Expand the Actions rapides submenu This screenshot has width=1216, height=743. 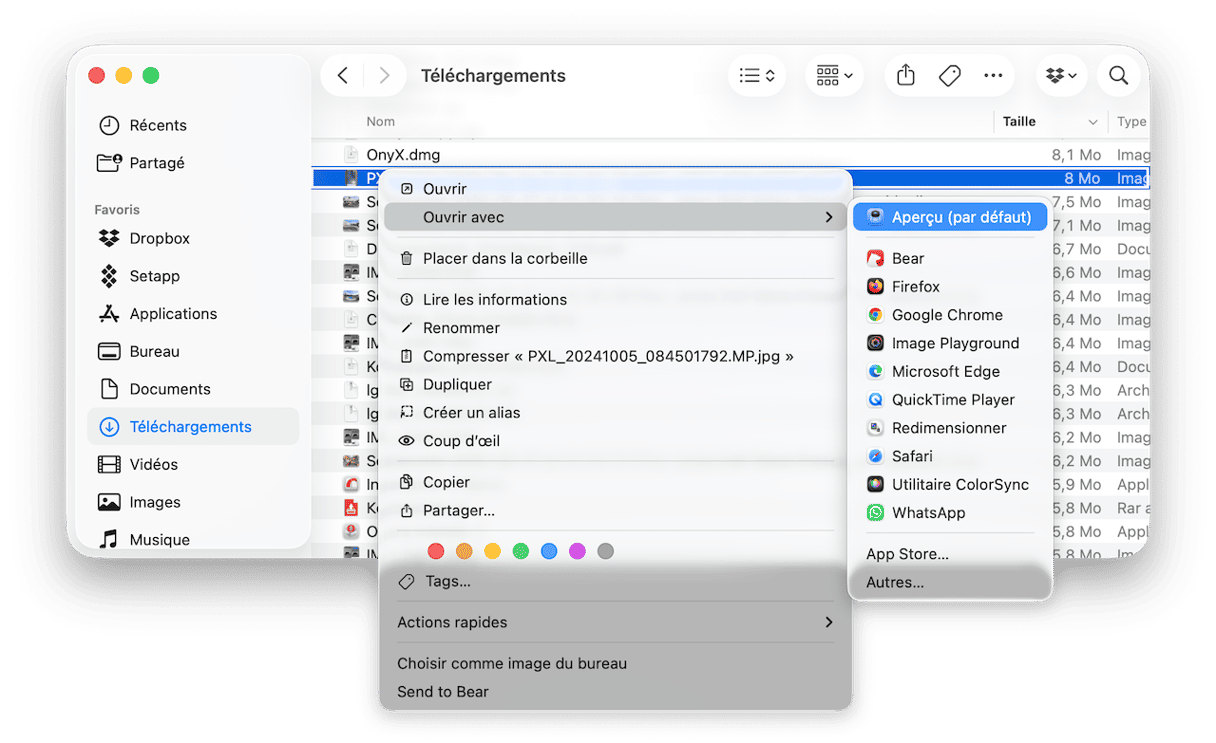615,622
